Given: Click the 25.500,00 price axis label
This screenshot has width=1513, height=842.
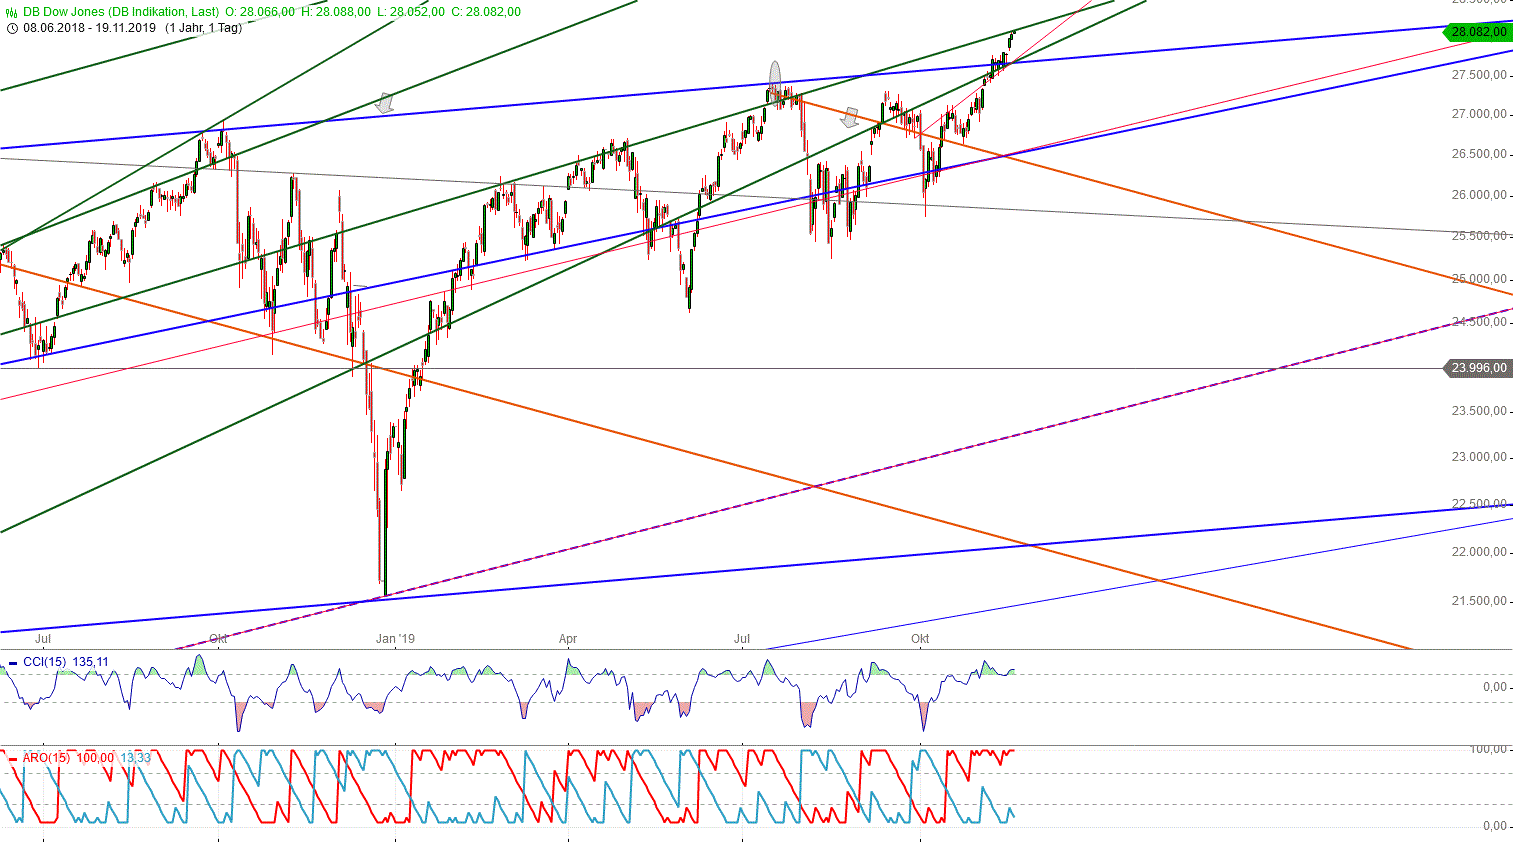Looking at the screenshot, I should pyautogui.click(x=1479, y=236).
